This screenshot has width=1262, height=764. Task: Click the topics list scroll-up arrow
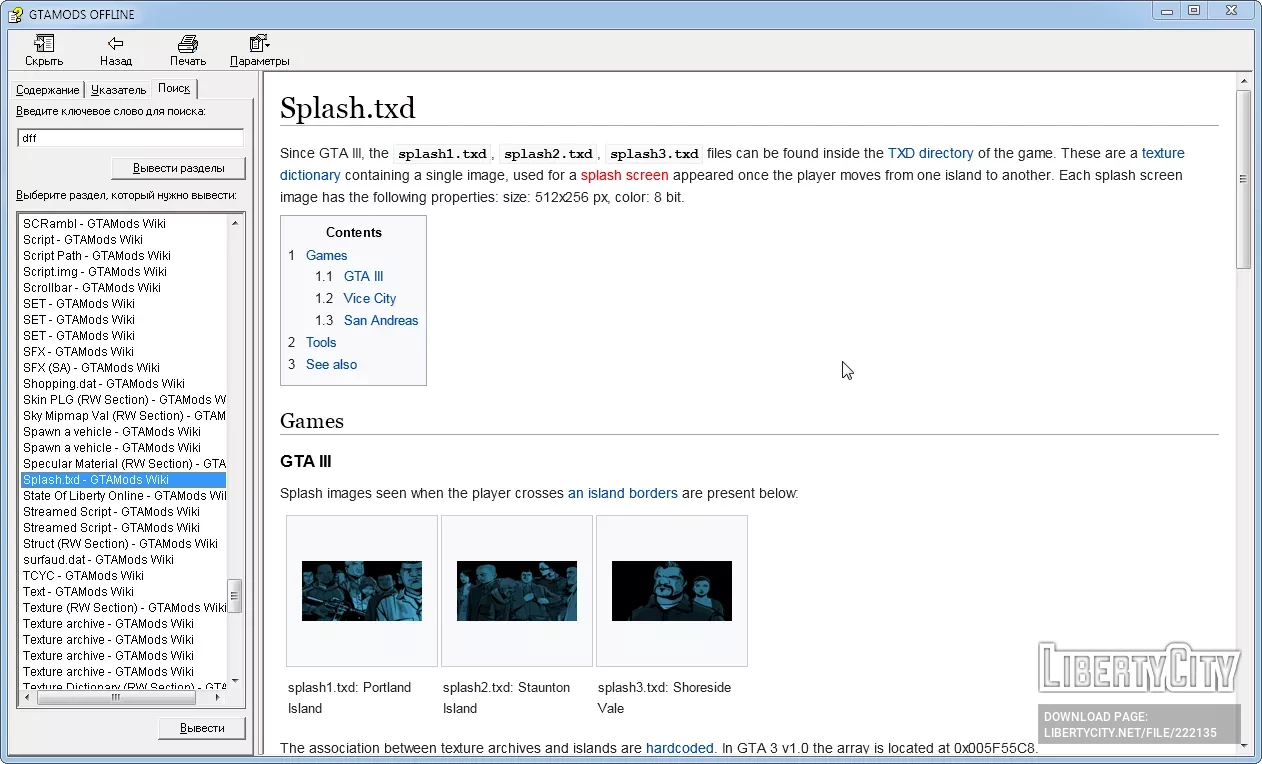[235, 222]
